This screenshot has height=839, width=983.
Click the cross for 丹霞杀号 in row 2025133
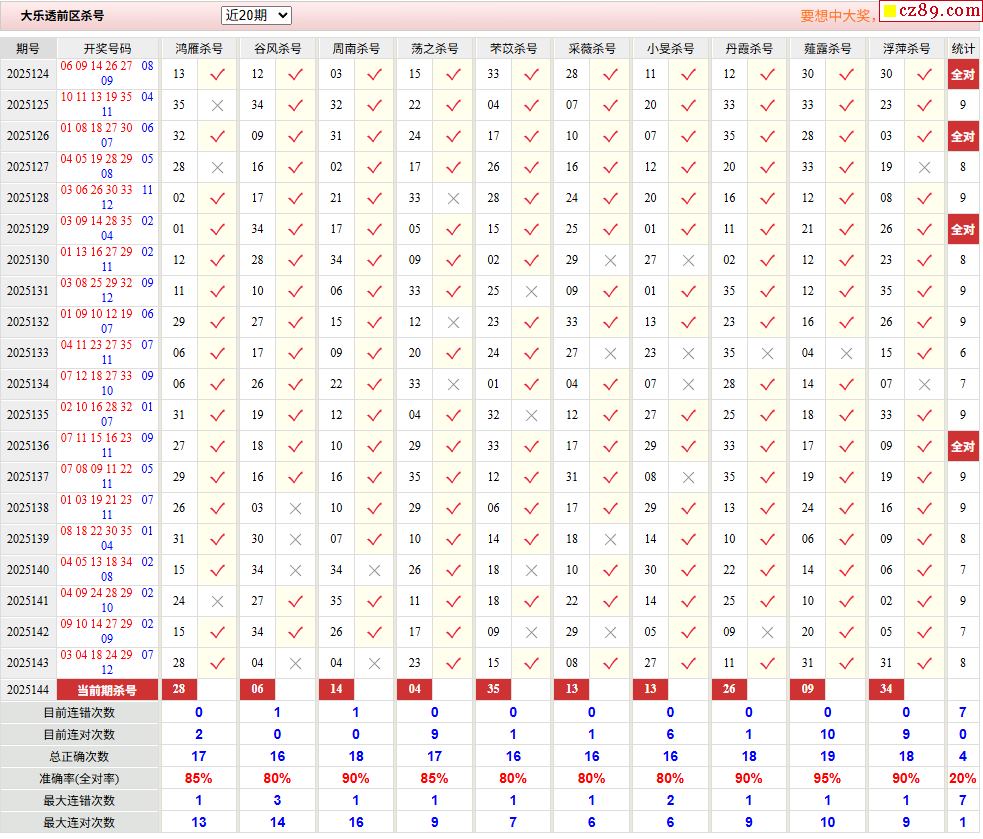click(x=767, y=353)
